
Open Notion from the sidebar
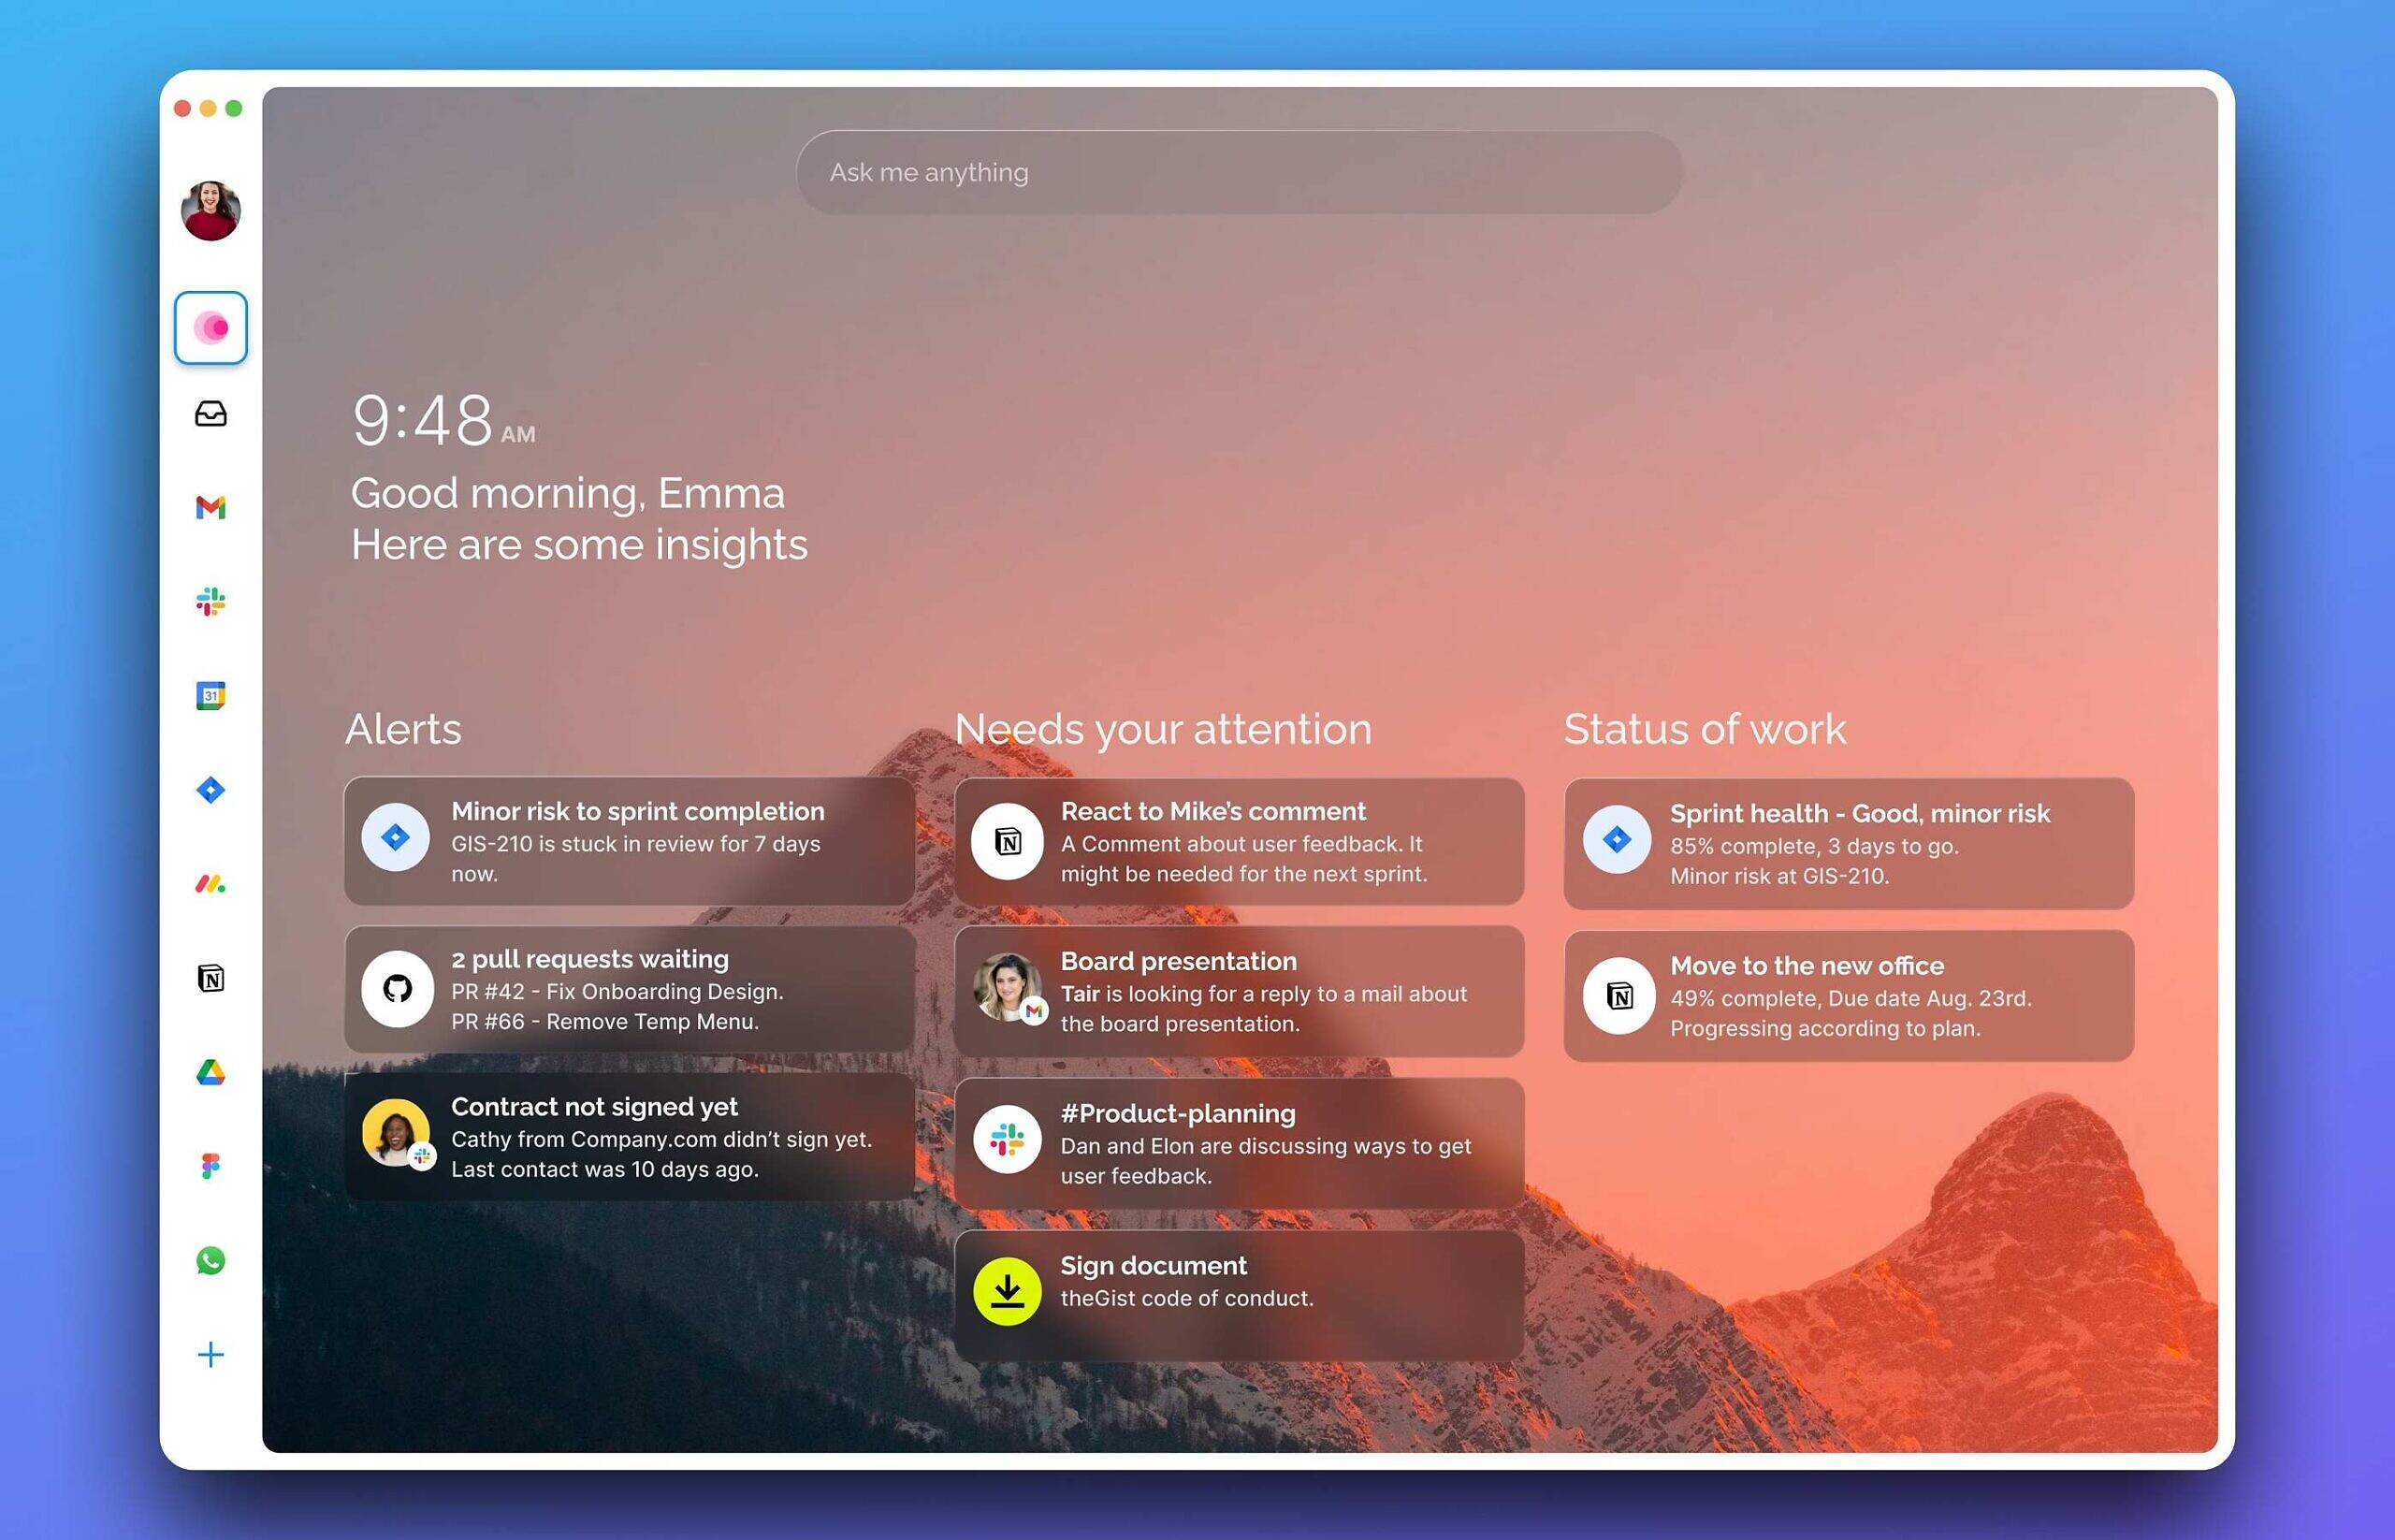pyautogui.click(x=210, y=978)
